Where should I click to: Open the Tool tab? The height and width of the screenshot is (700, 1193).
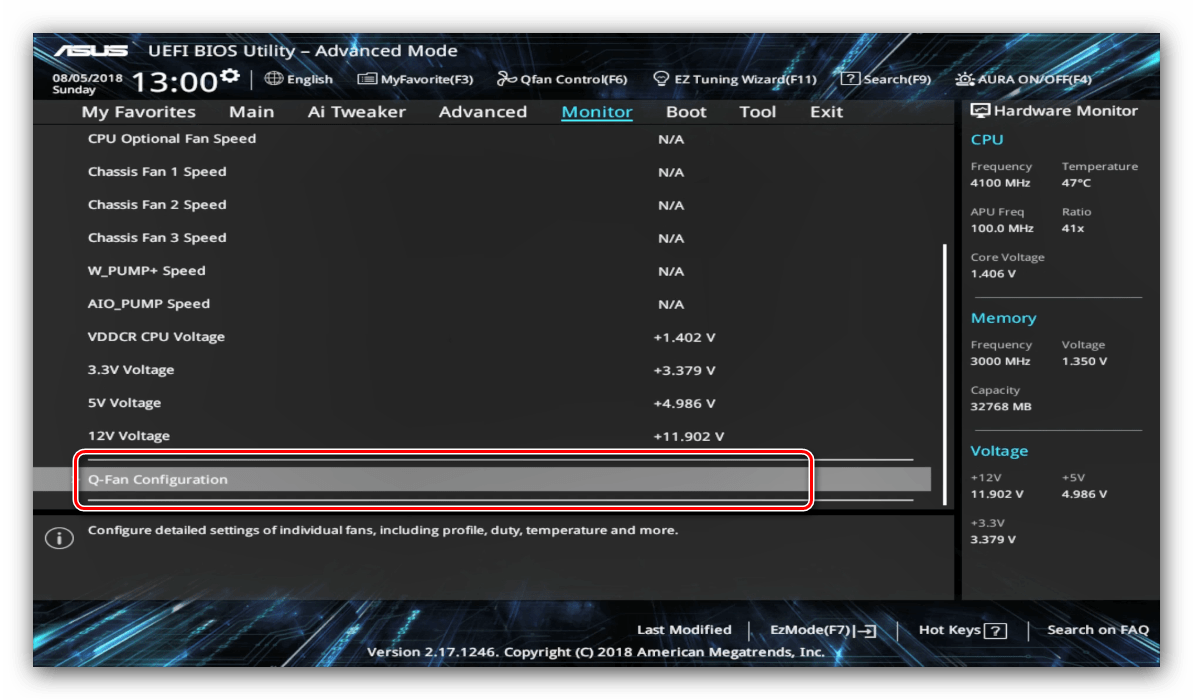click(x=757, y=112)
